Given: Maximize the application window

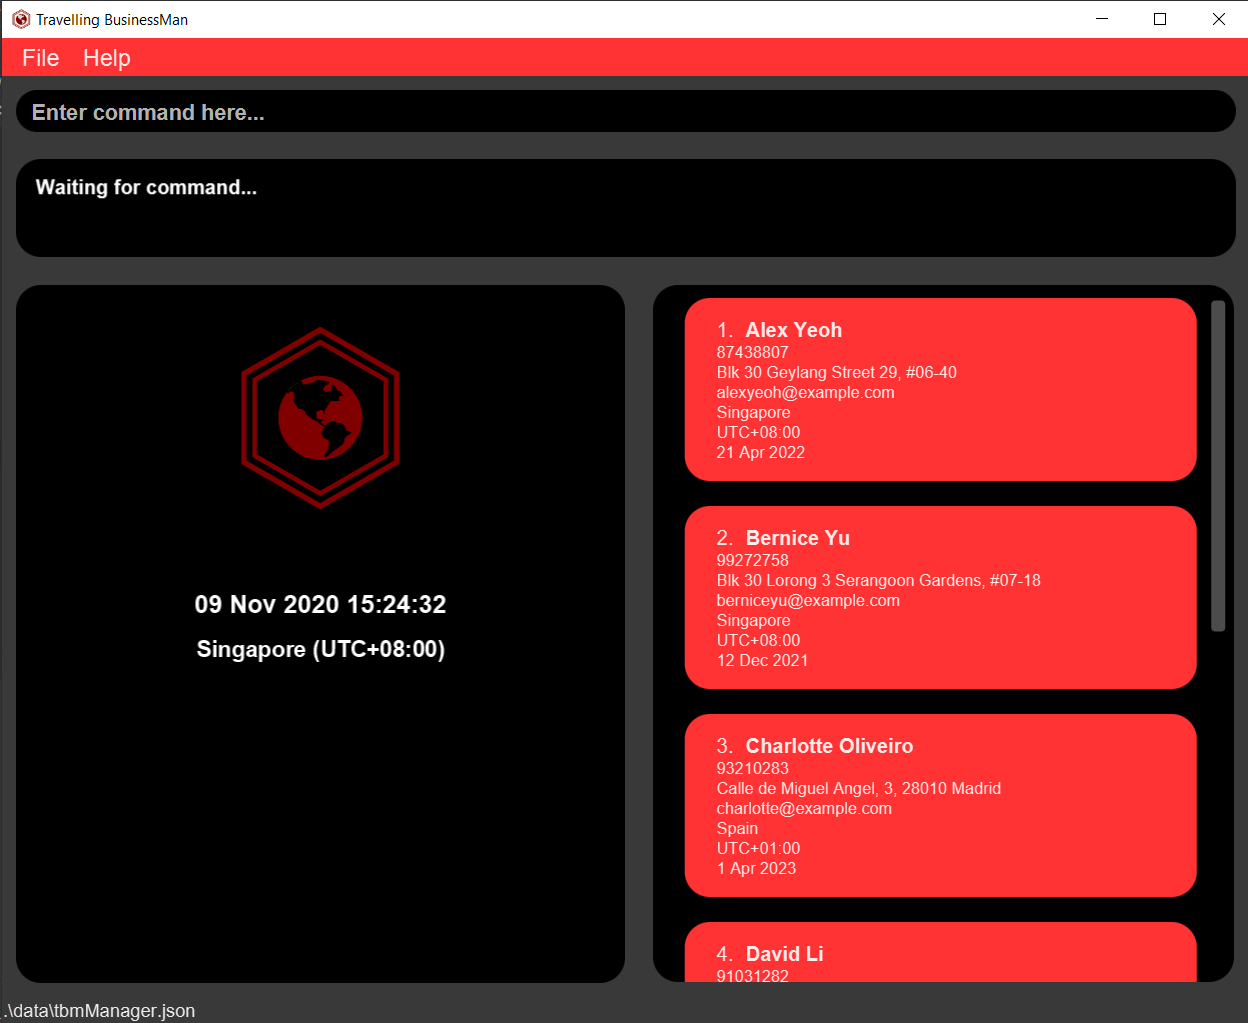Looking at the screenshot, I should pyautogui.click(x=1160, y=19).
